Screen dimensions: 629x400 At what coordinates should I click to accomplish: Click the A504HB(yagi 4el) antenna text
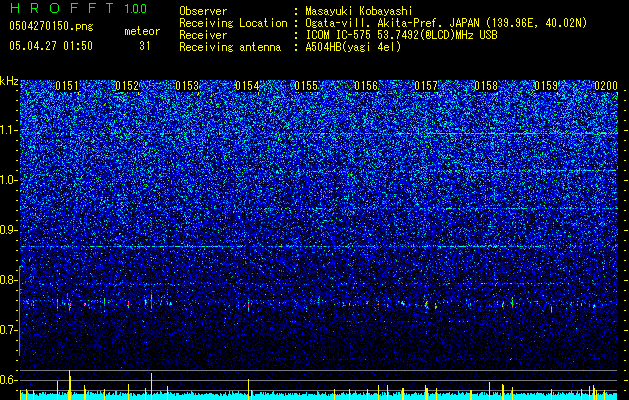(353, 47)
